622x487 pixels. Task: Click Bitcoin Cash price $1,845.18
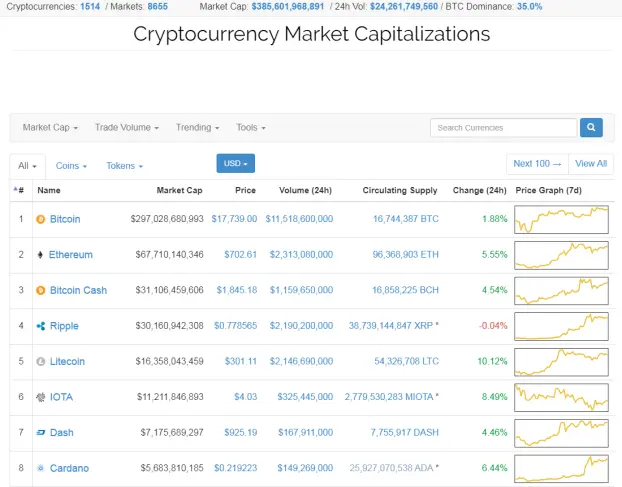[236, 290]
